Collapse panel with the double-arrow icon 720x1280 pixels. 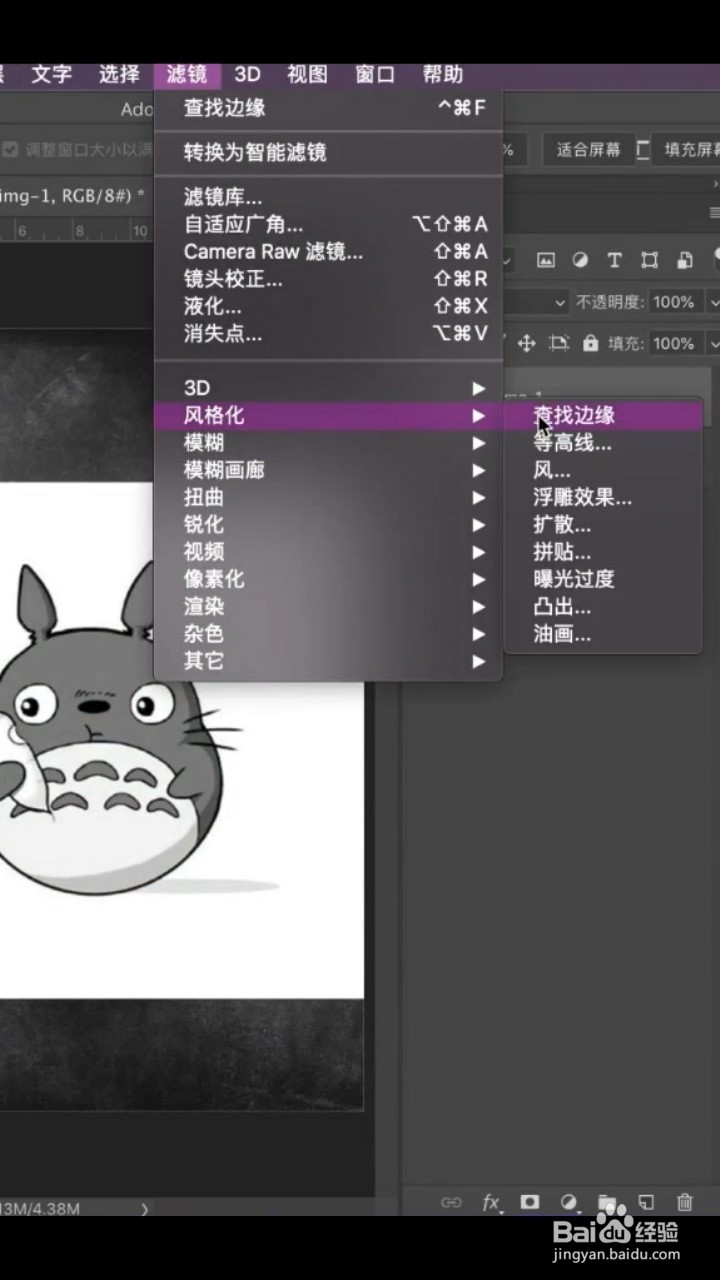(715, 184)
